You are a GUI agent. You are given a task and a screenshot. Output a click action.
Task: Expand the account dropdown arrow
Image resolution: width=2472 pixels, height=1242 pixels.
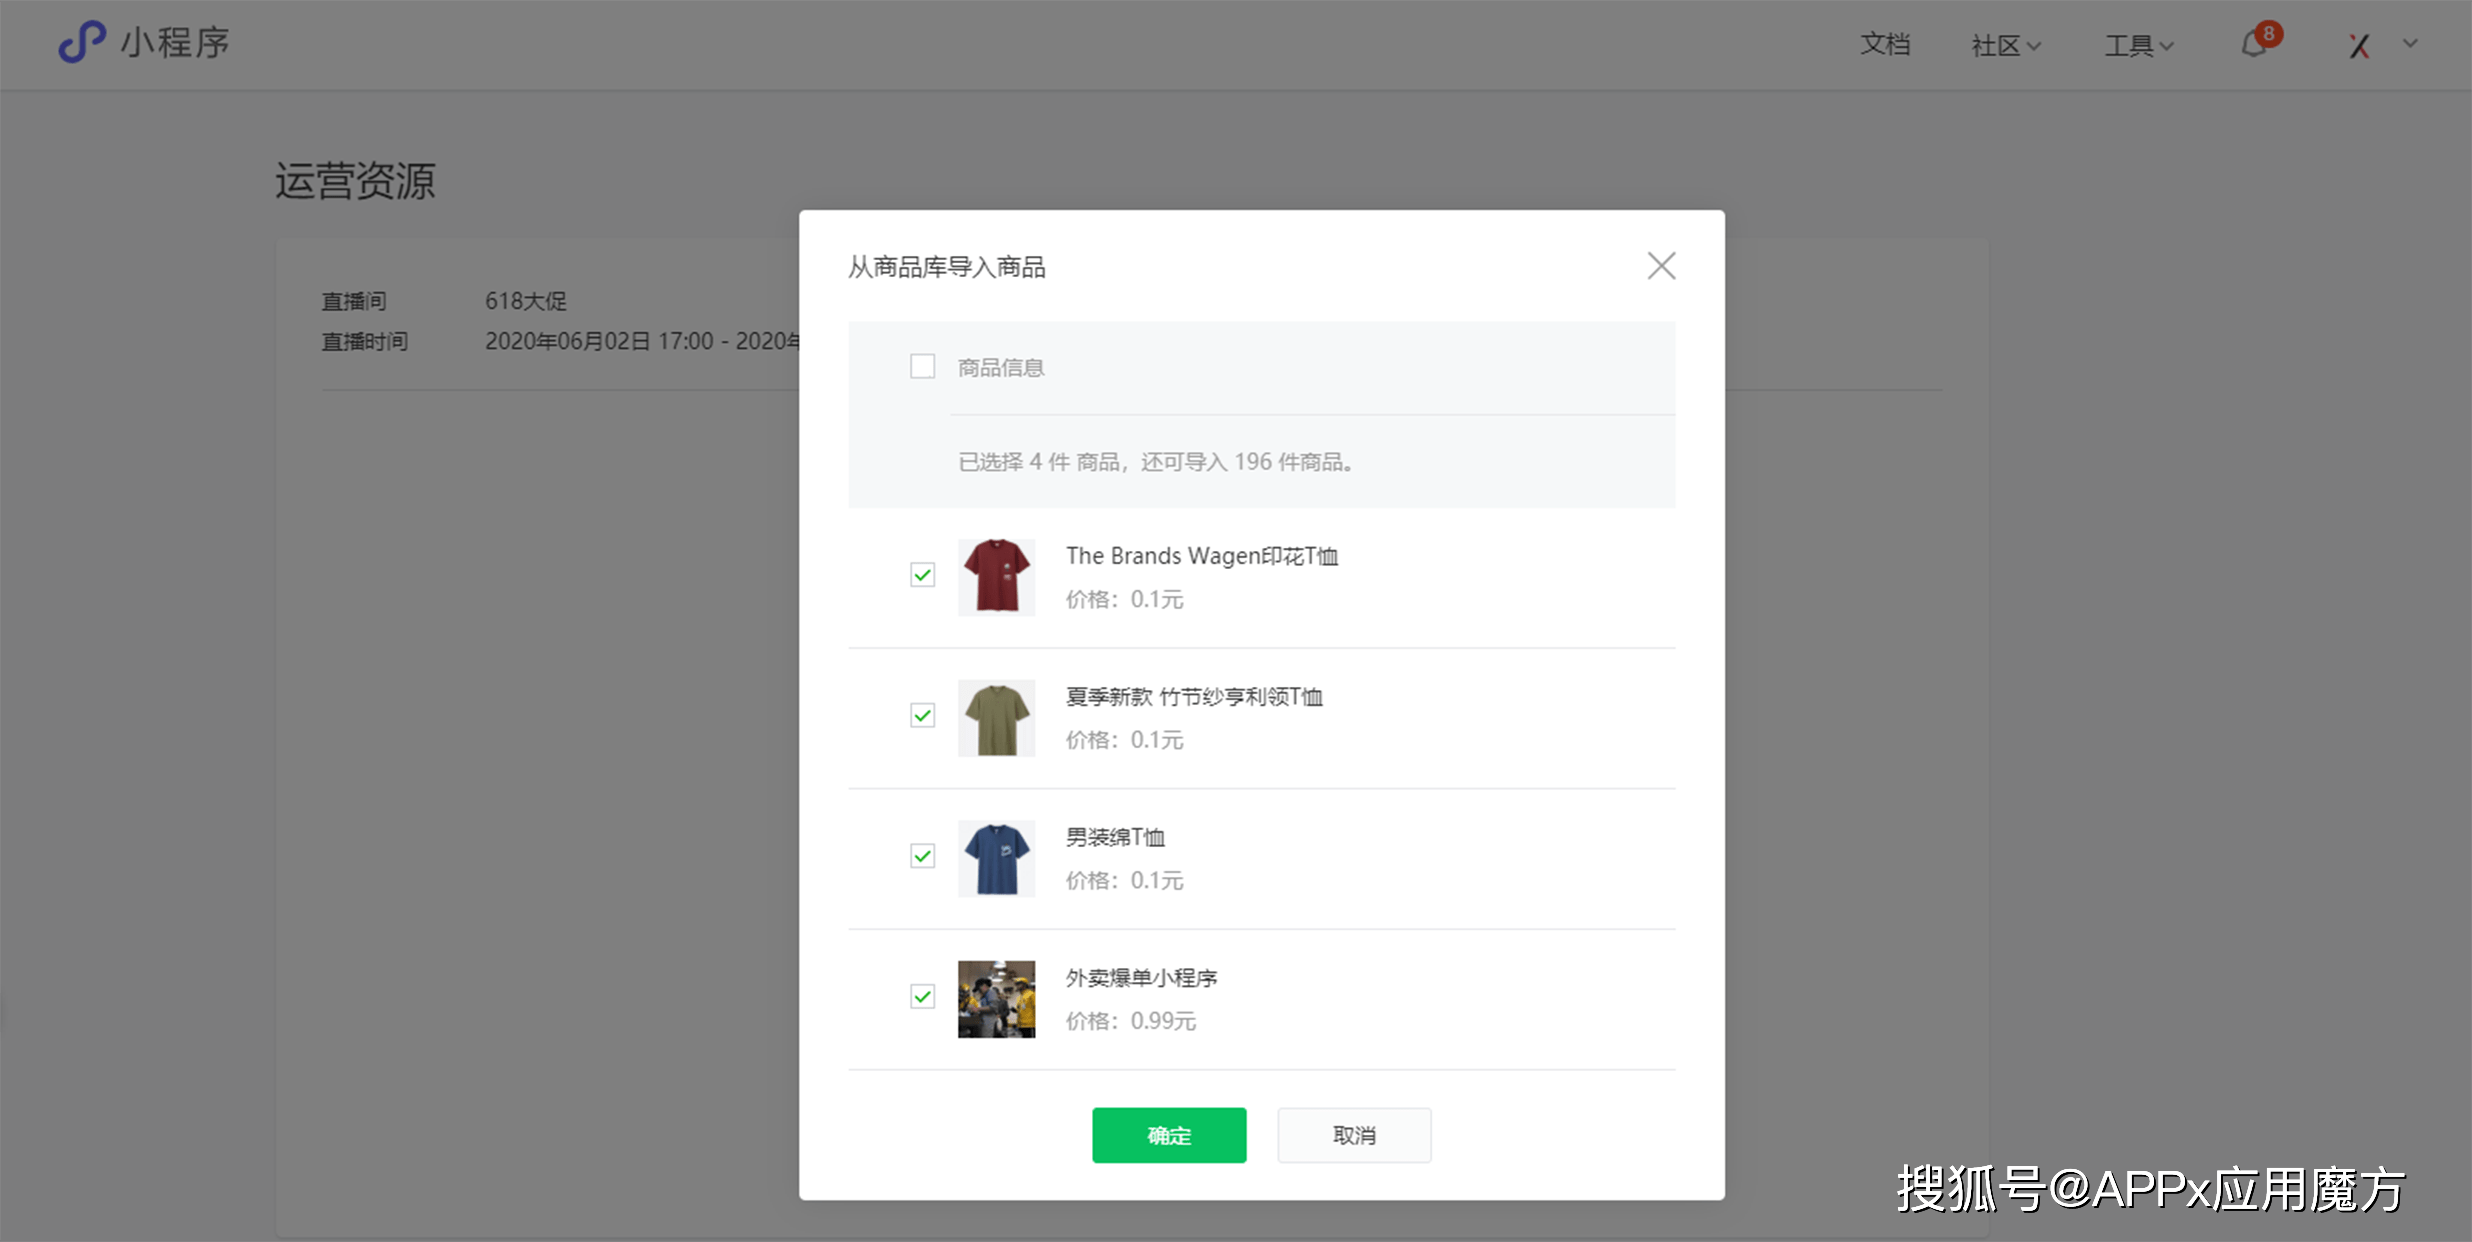[x=2410, y=43]
